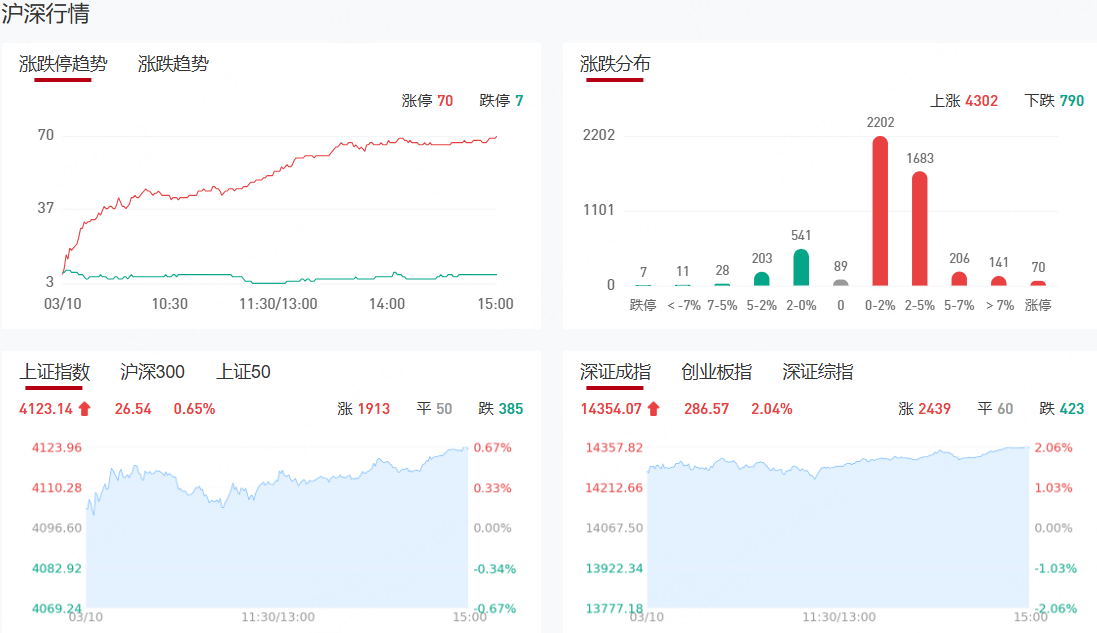
Task: Click the 下跌 790 count label
Action: point(1054,101)
